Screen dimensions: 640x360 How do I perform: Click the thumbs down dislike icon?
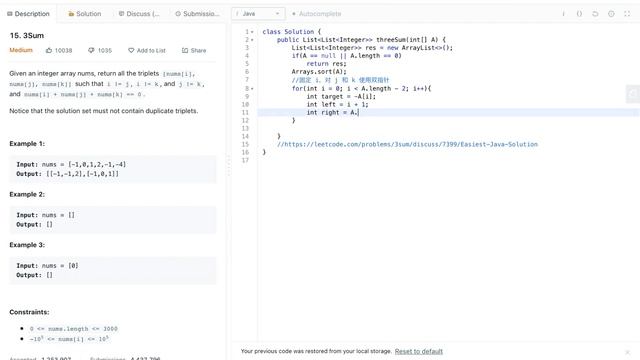pos(91,50)
